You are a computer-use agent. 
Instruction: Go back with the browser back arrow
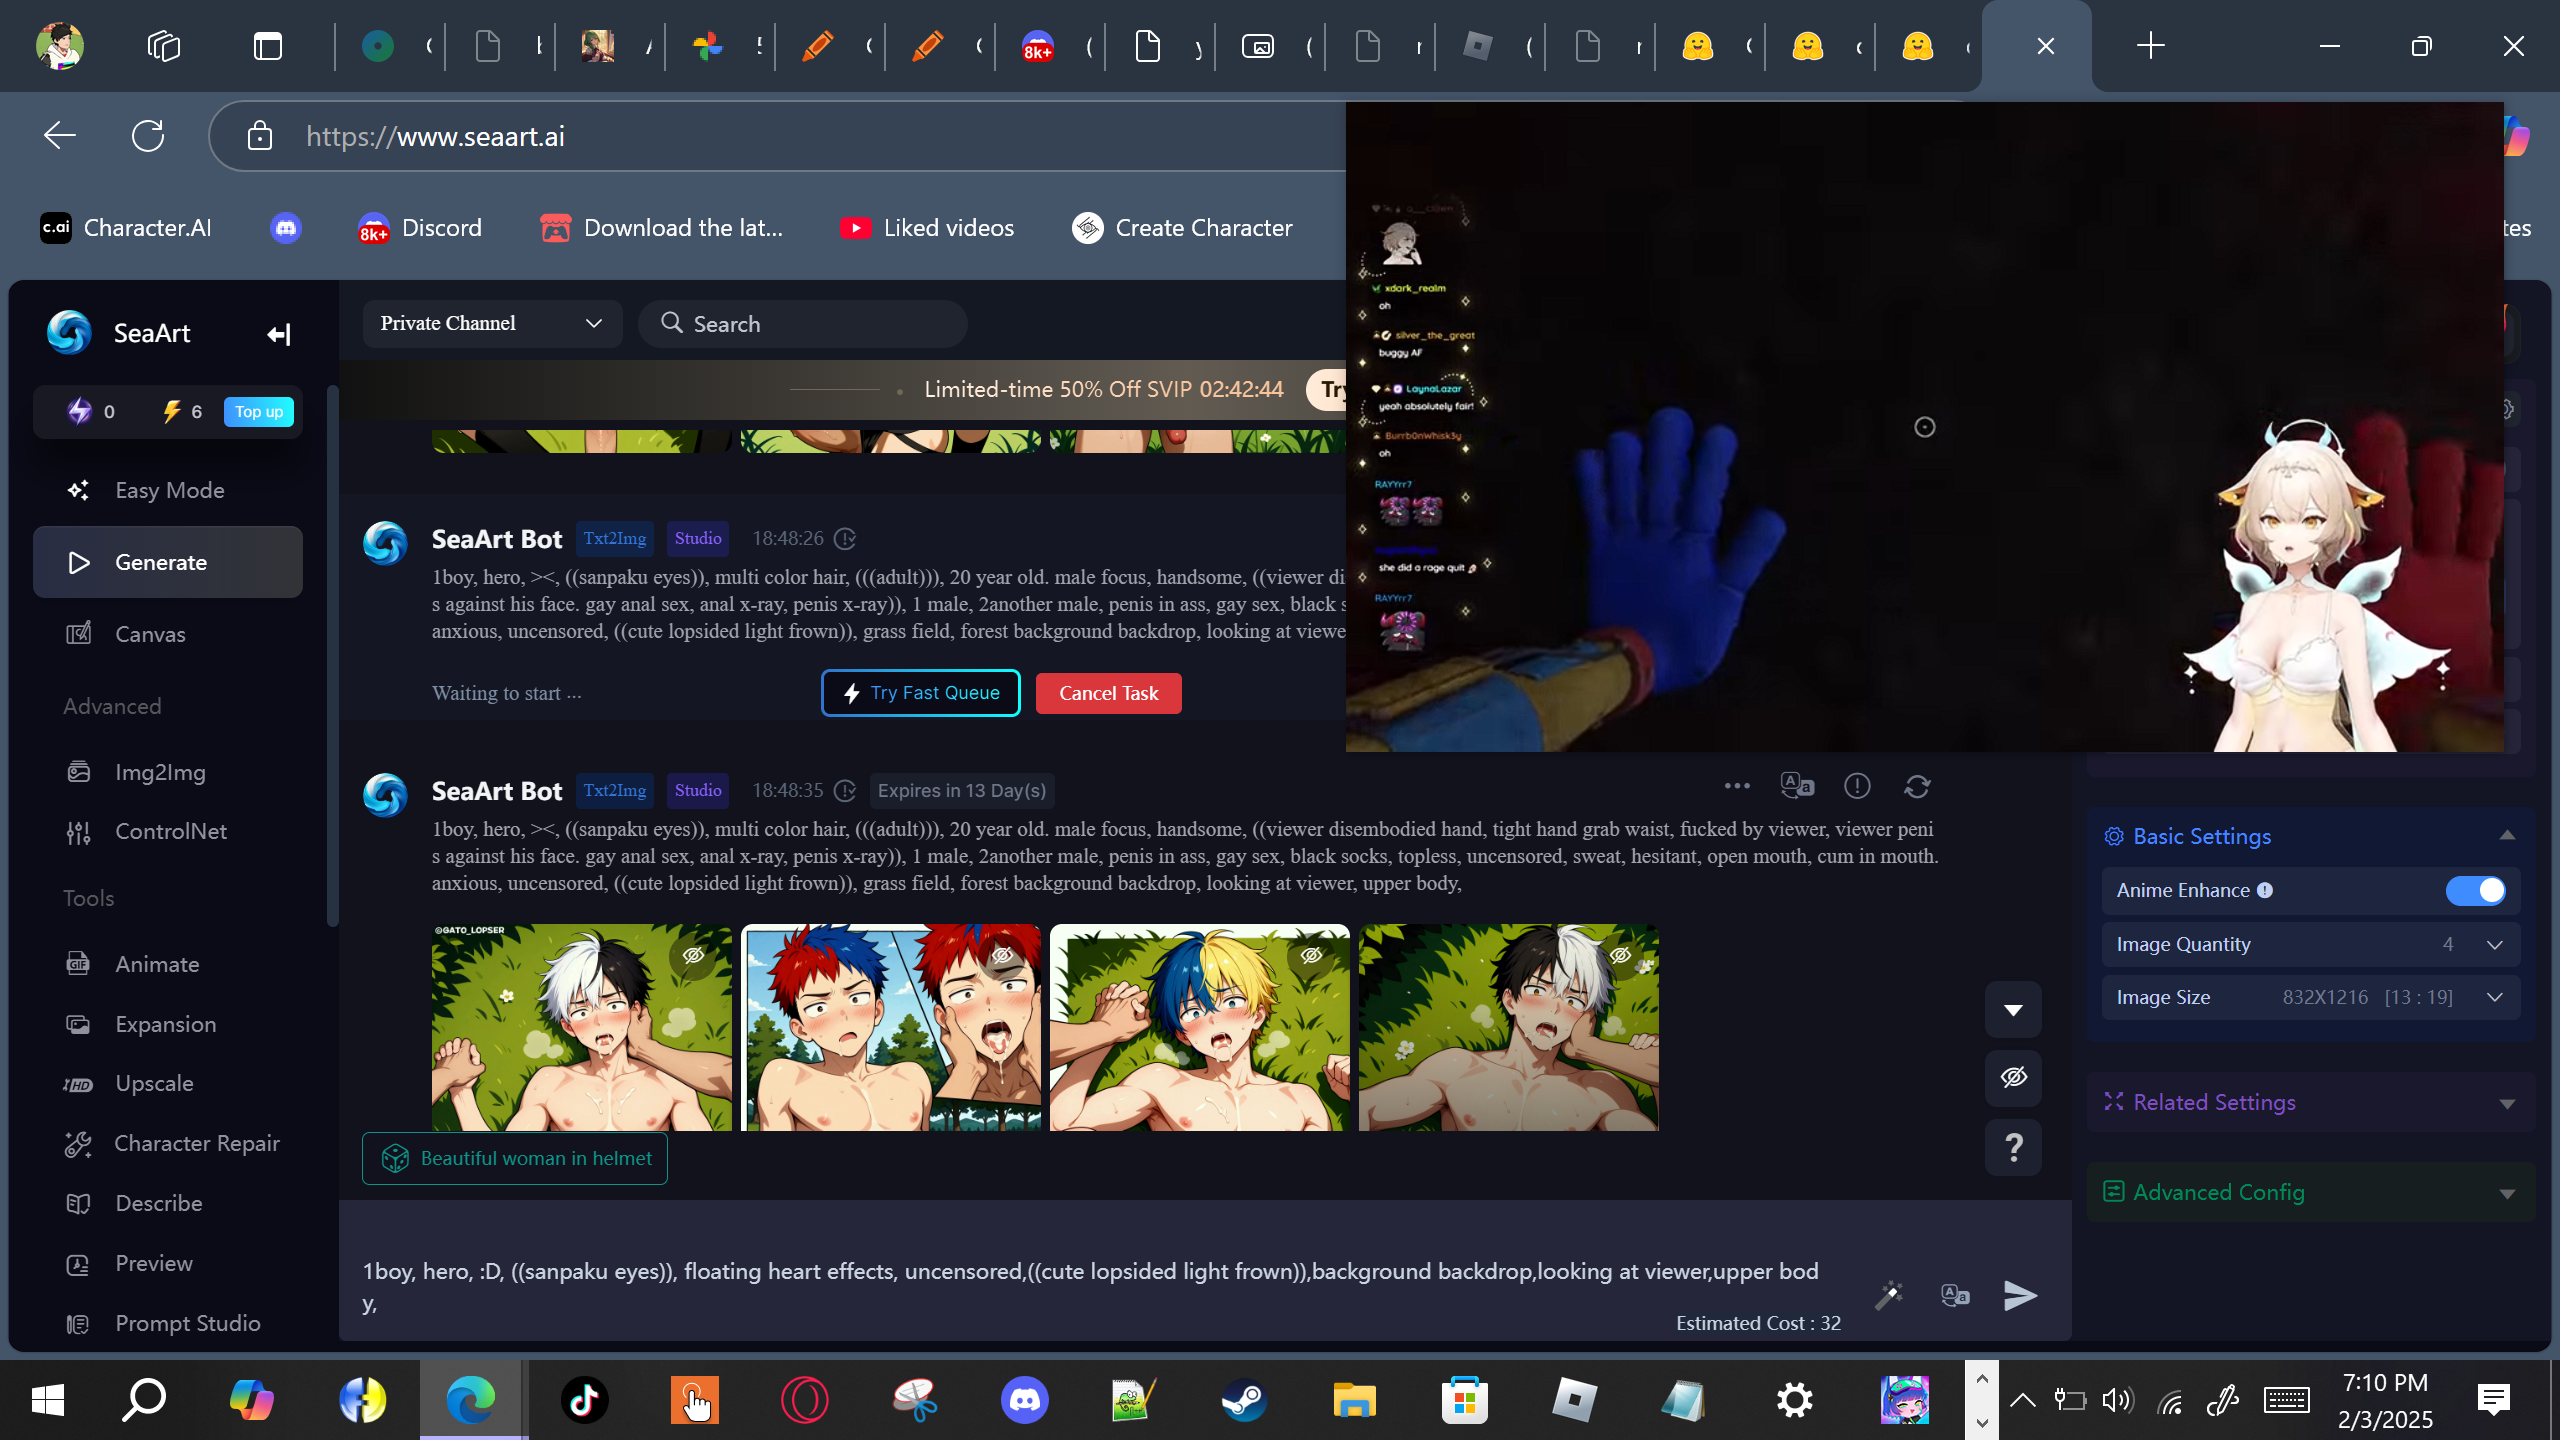pyautogui.click(x=60, y=135)
